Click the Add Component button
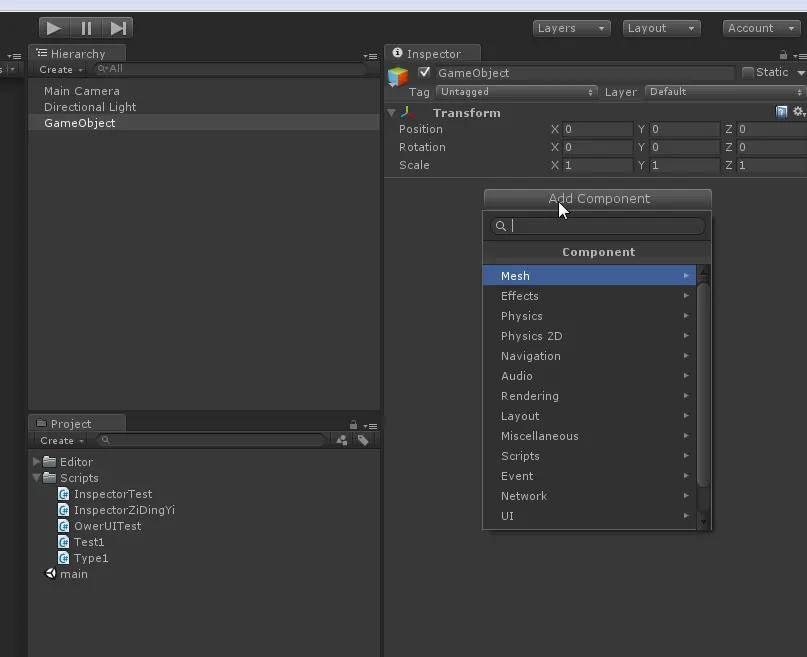 [x=598, y=199]
